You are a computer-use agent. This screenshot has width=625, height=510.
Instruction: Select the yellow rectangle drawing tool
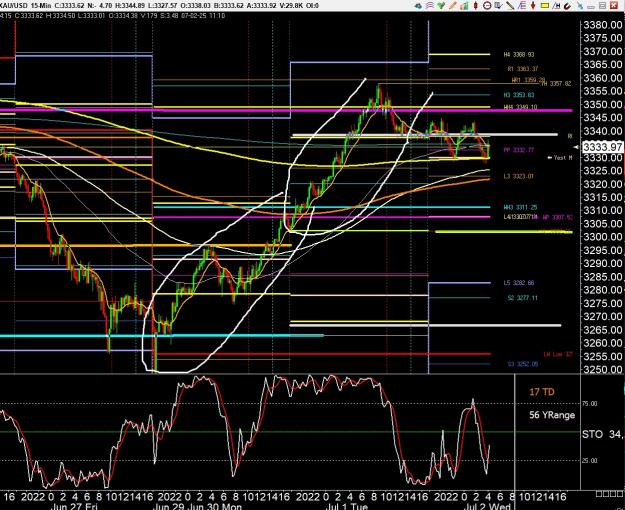click(545, 6)
